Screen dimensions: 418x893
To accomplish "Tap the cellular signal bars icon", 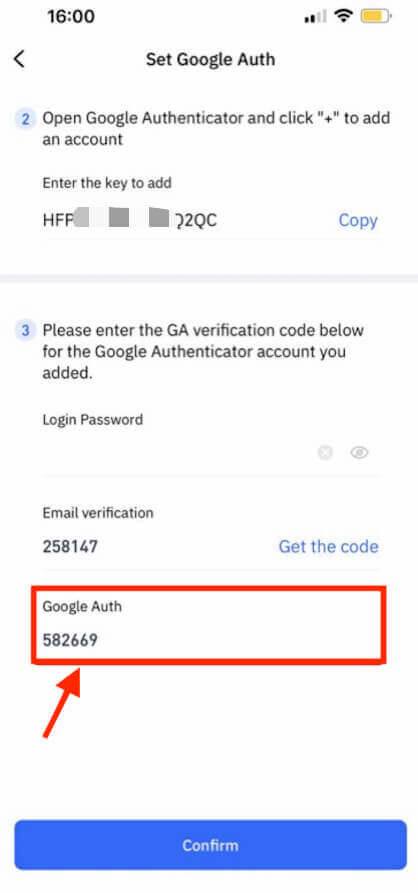I will point(317,17).
